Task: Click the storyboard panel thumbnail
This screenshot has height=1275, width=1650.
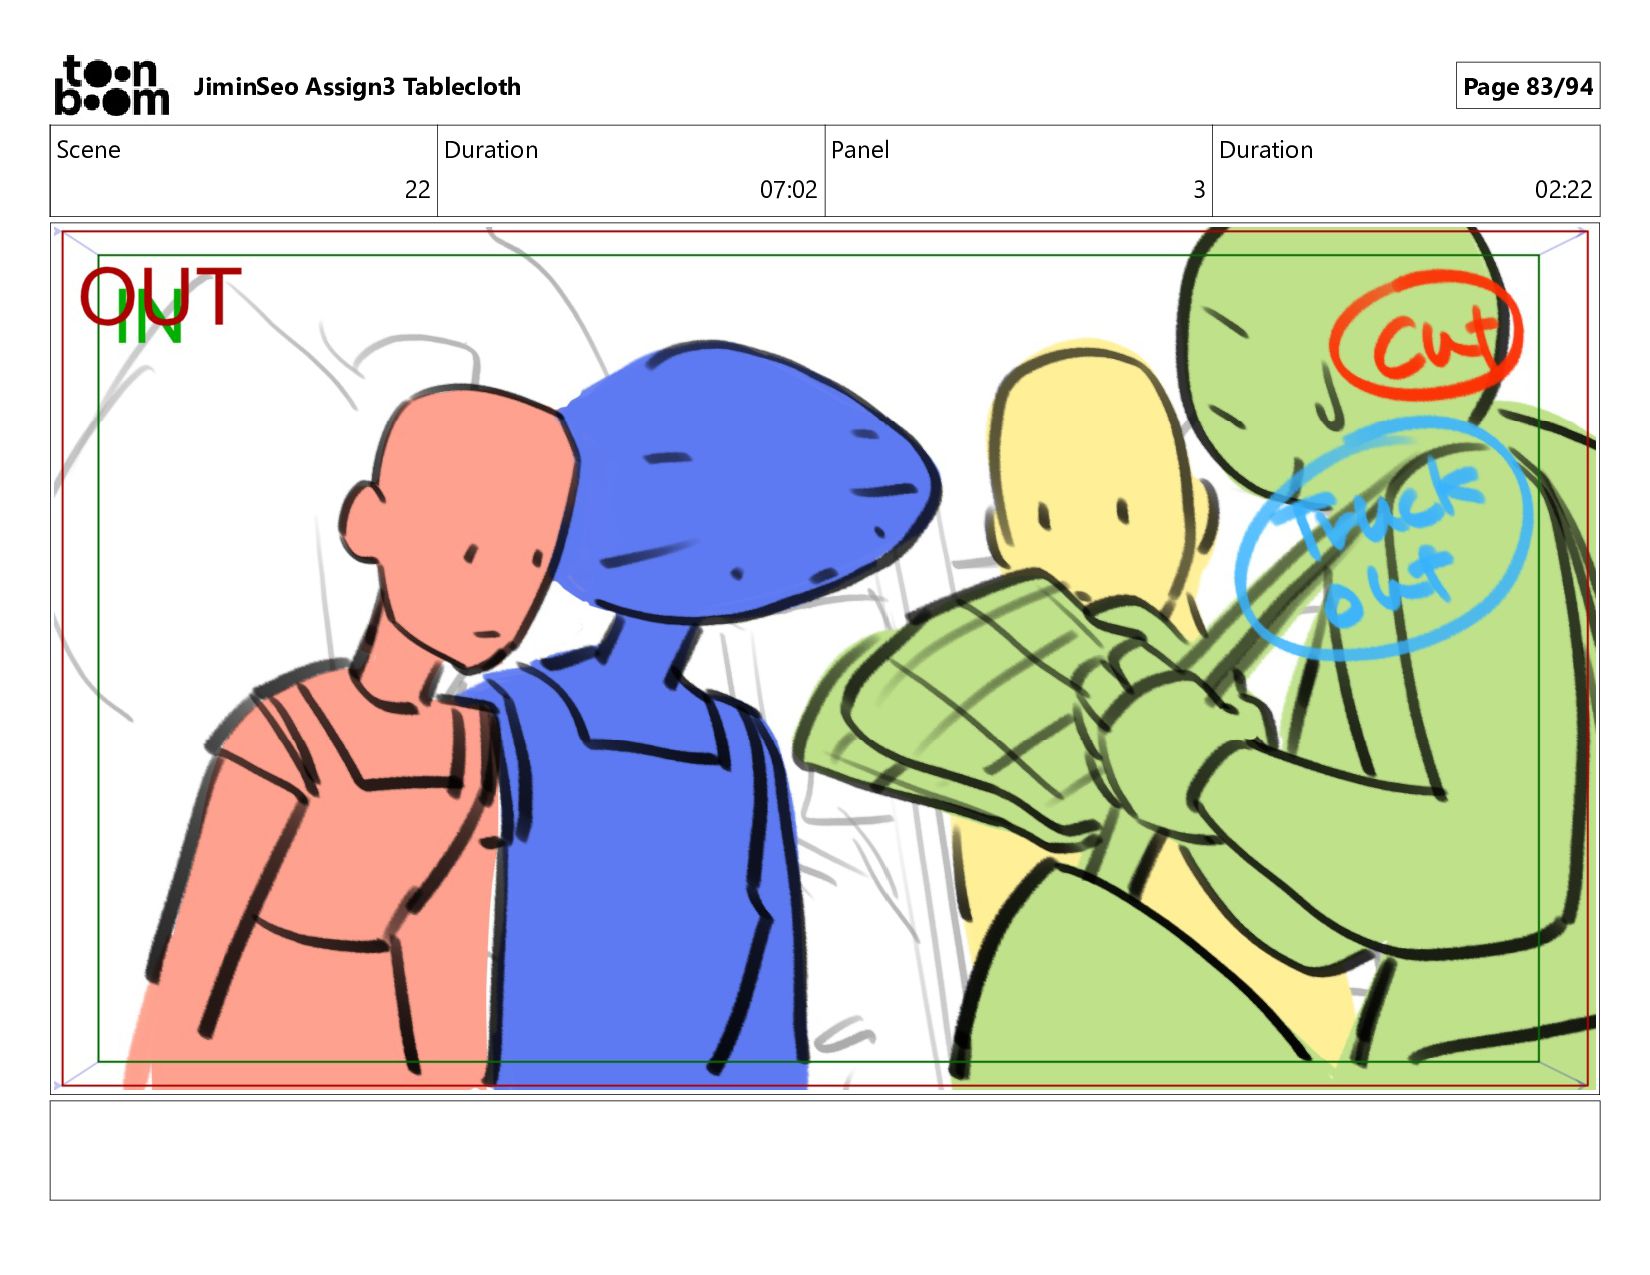Action: [825, 658]
